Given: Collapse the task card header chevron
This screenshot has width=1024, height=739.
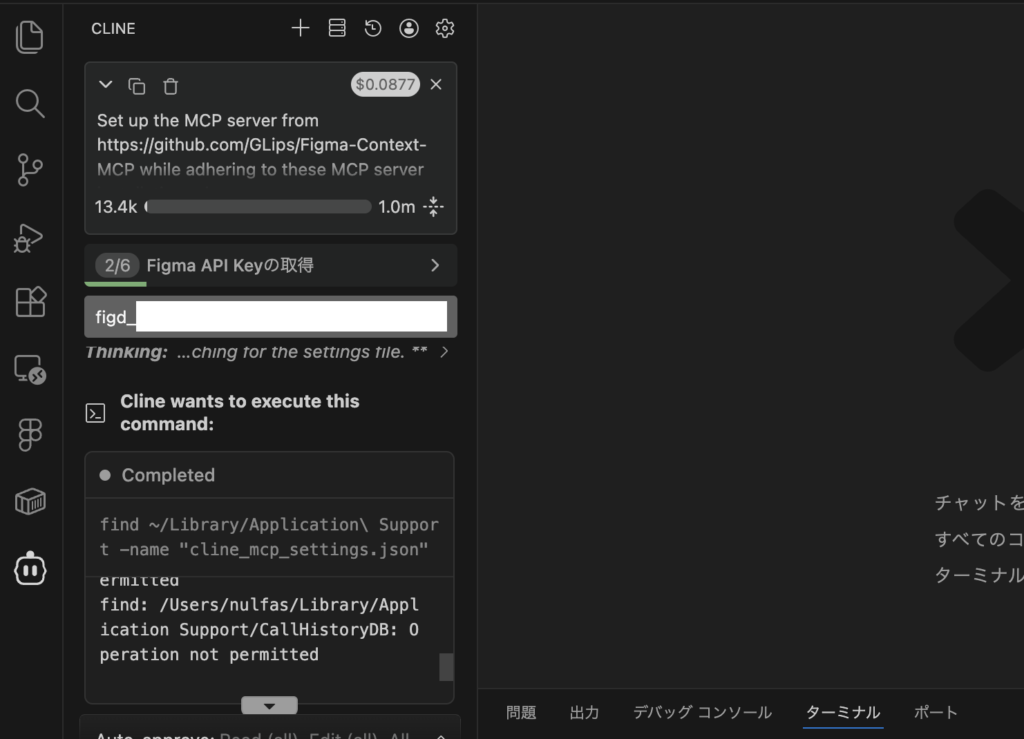Looking at the screenshot, I should point(105,85).
